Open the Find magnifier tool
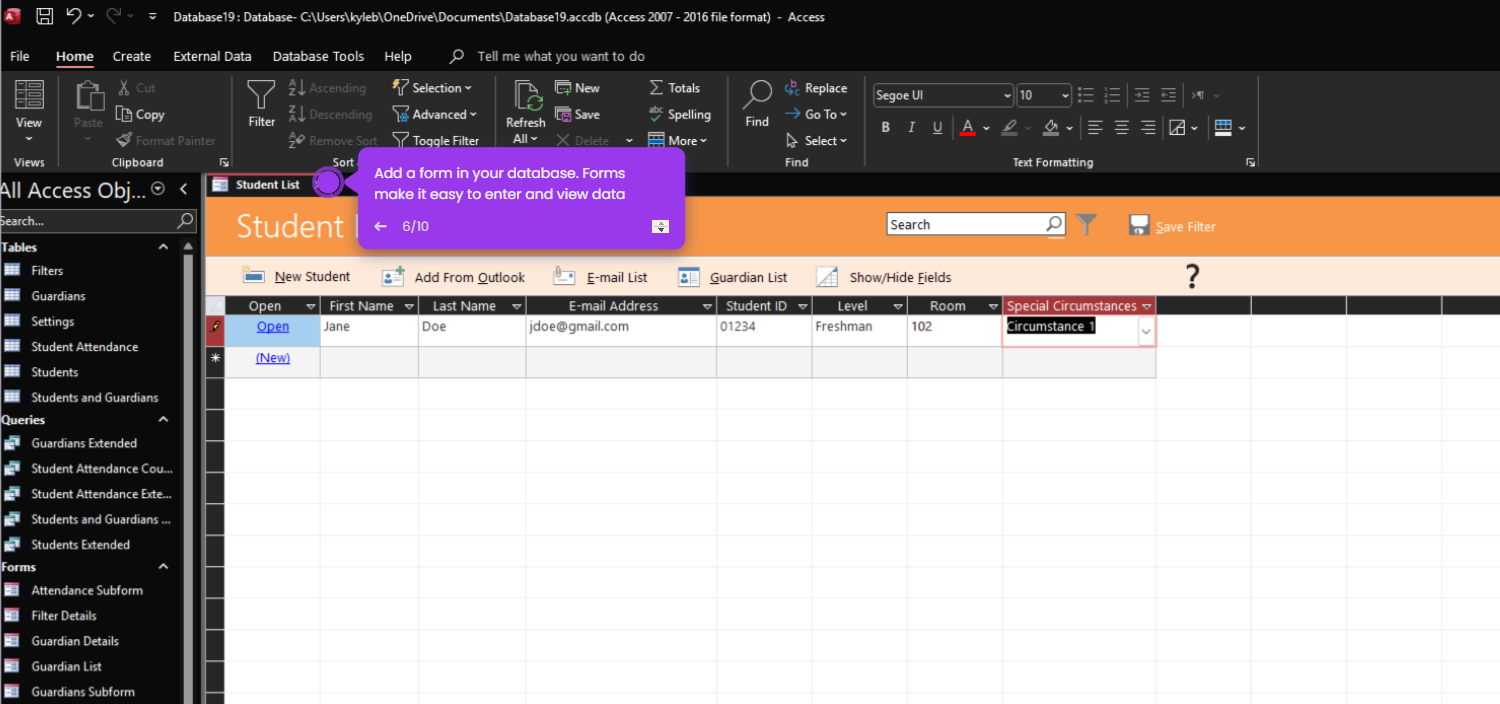The image size is (1500, 704). (757, 105)
